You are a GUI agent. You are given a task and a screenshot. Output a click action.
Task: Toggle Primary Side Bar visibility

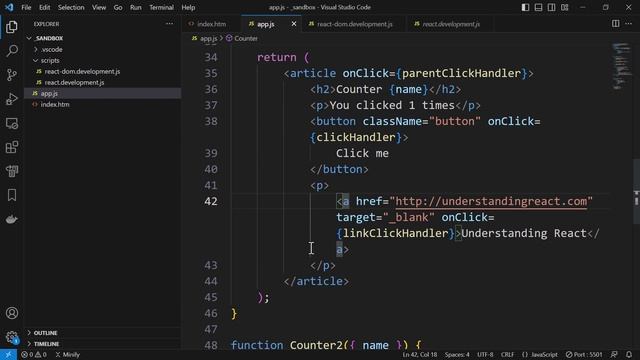click(525, 7)
